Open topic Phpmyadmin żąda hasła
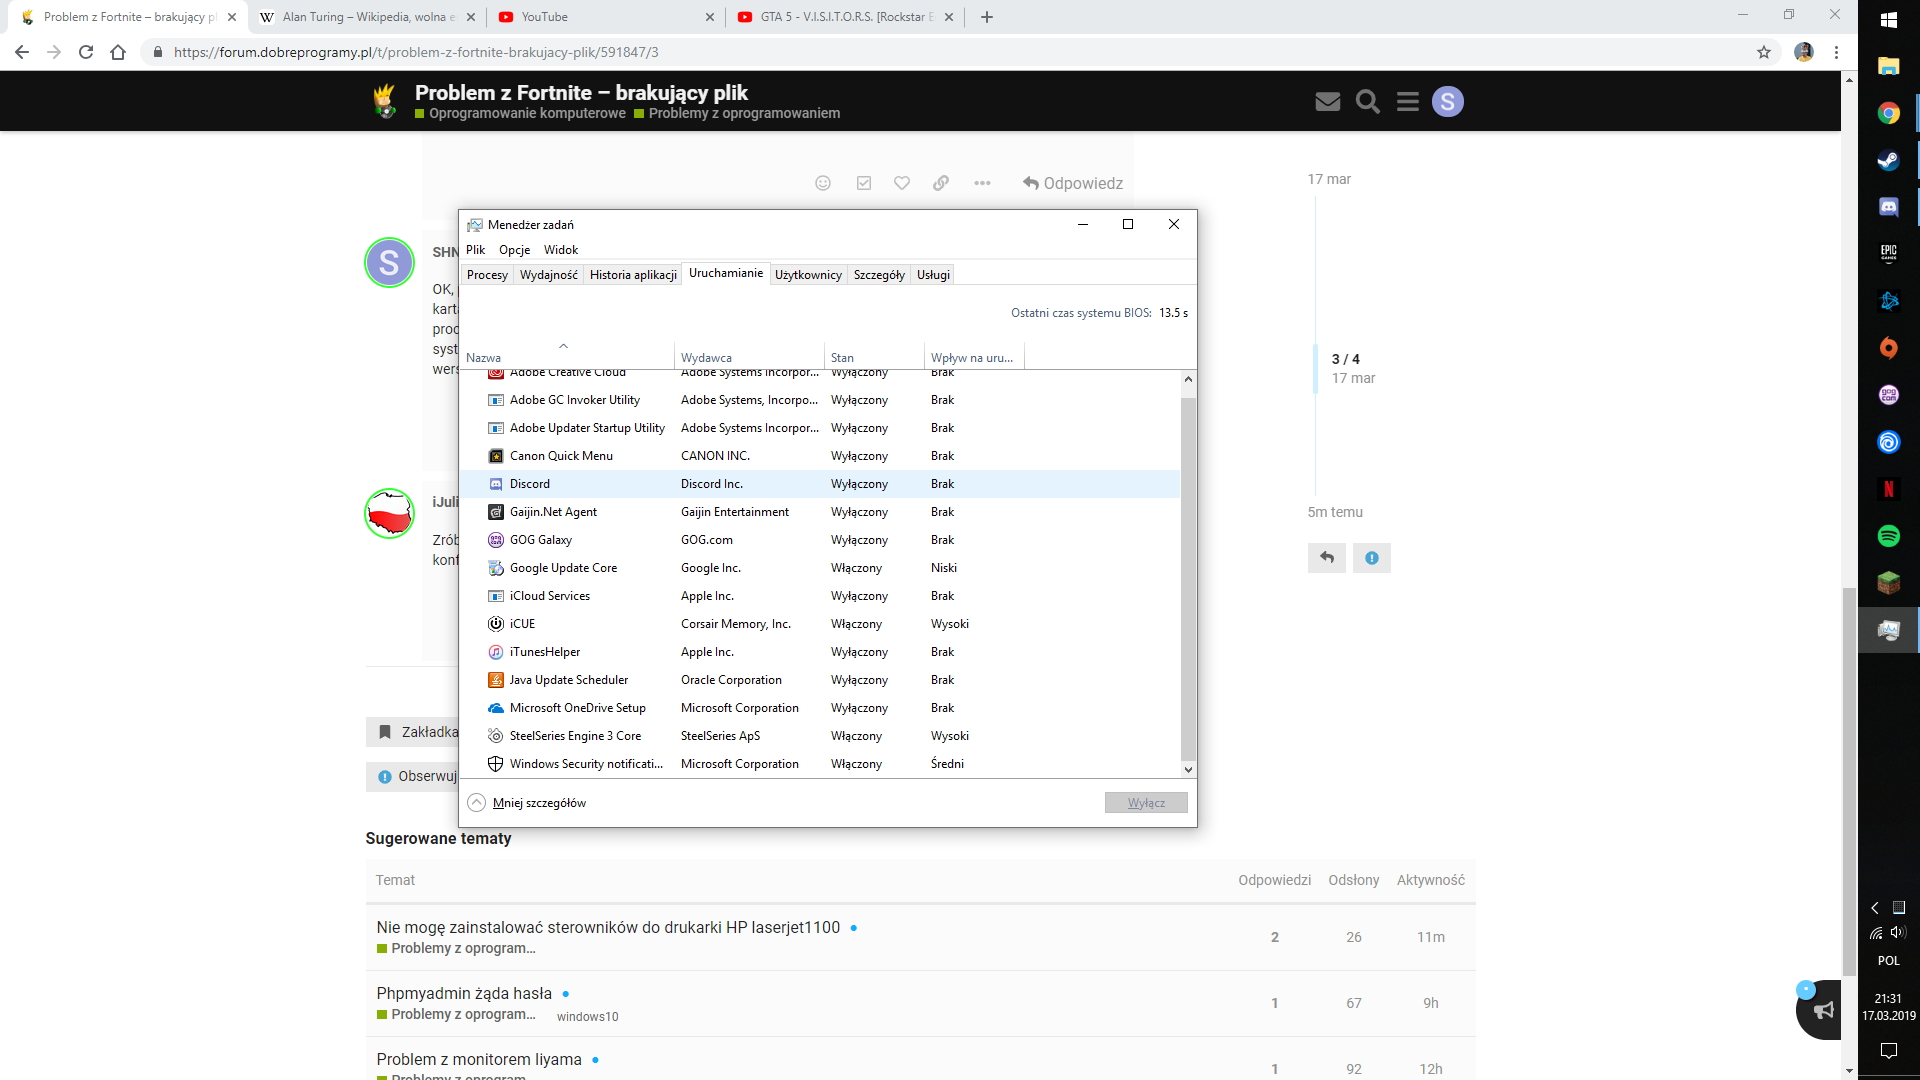Screen dimensions: 1920x1080 coord(464,993)
